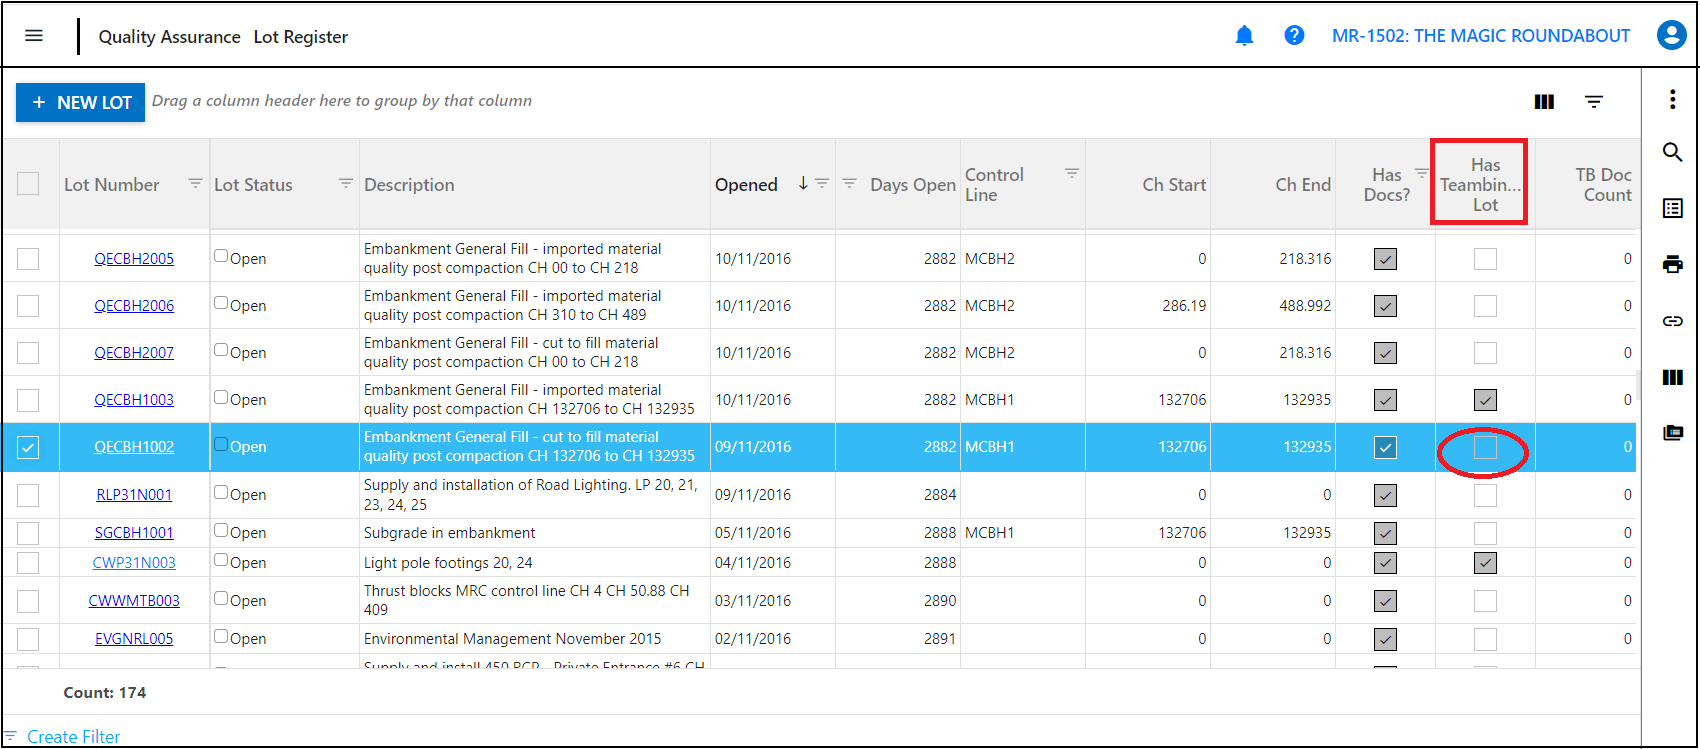The width and height of the screenshot is (1700, 749).
Task: Open lot SGCBH1001 link
Action: (134, 533)
